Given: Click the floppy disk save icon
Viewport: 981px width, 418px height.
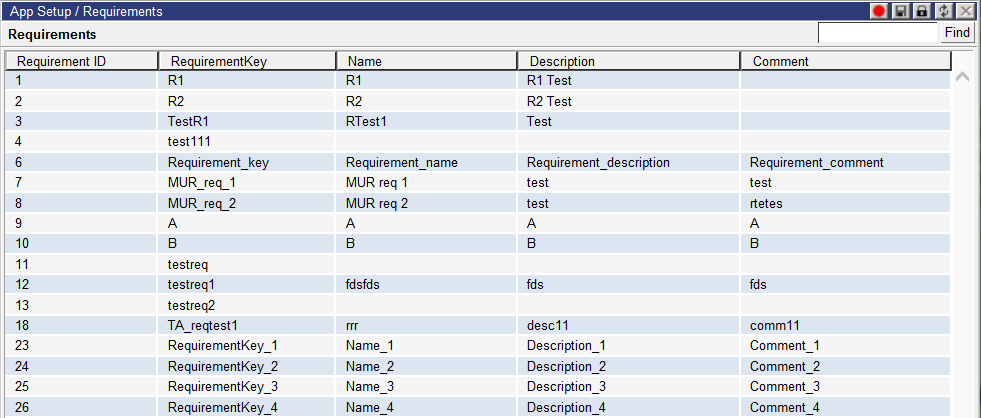Looking at the screenshot, I should point(900,11).
